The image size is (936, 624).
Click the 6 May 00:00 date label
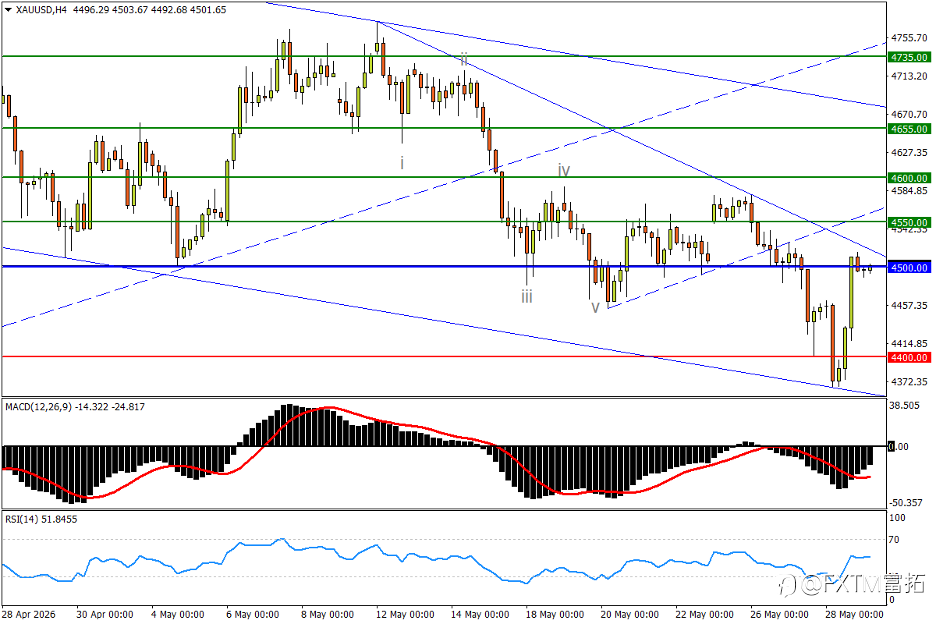point(253,614)
